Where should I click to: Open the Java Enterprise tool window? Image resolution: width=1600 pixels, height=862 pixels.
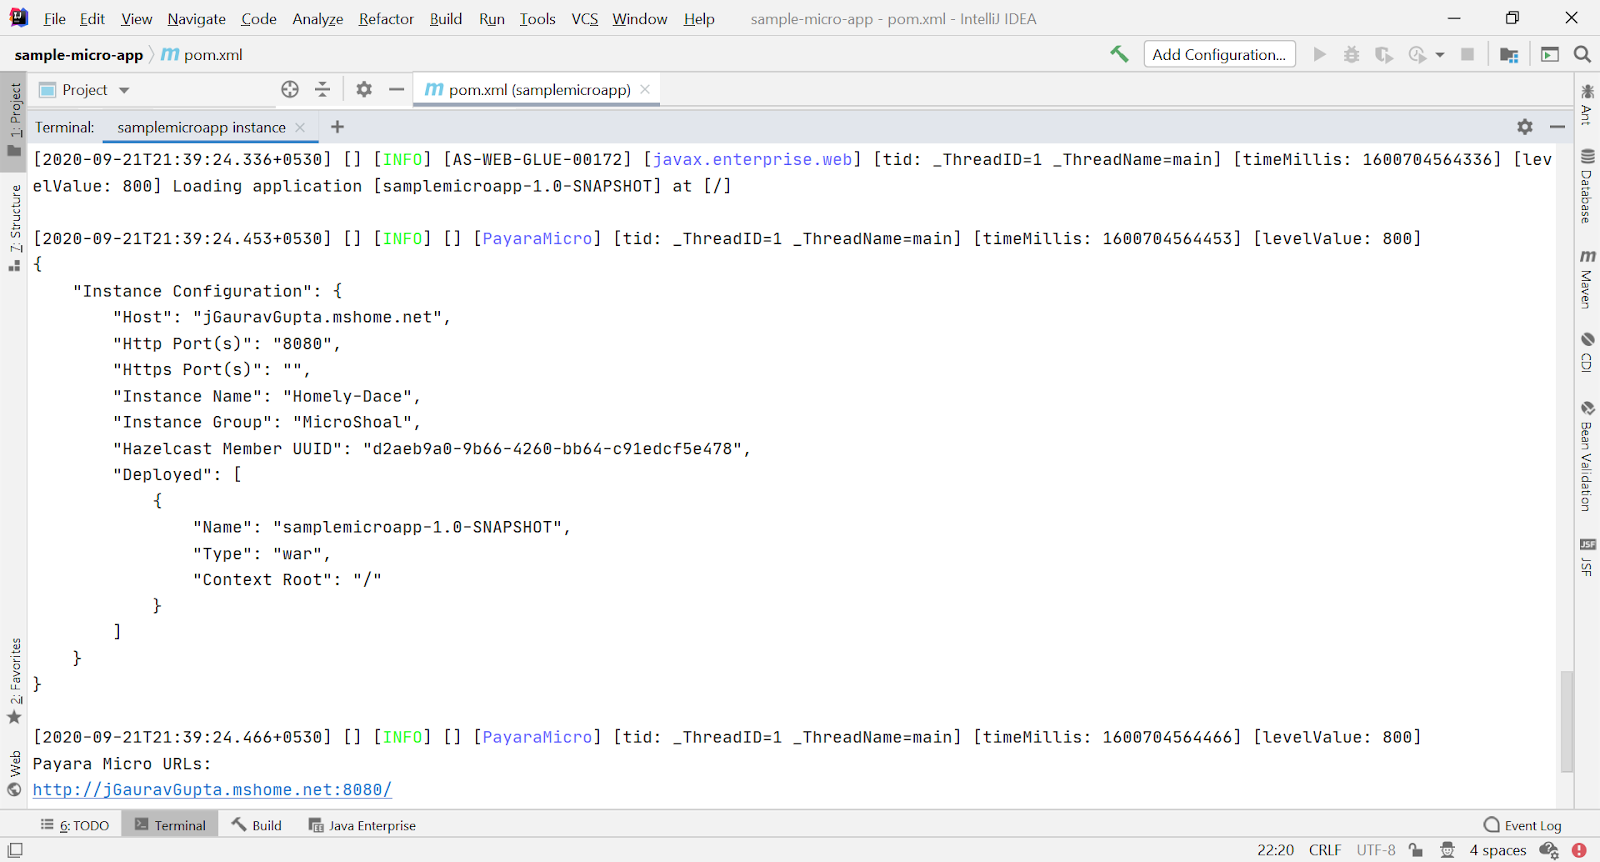pos(362,825)
